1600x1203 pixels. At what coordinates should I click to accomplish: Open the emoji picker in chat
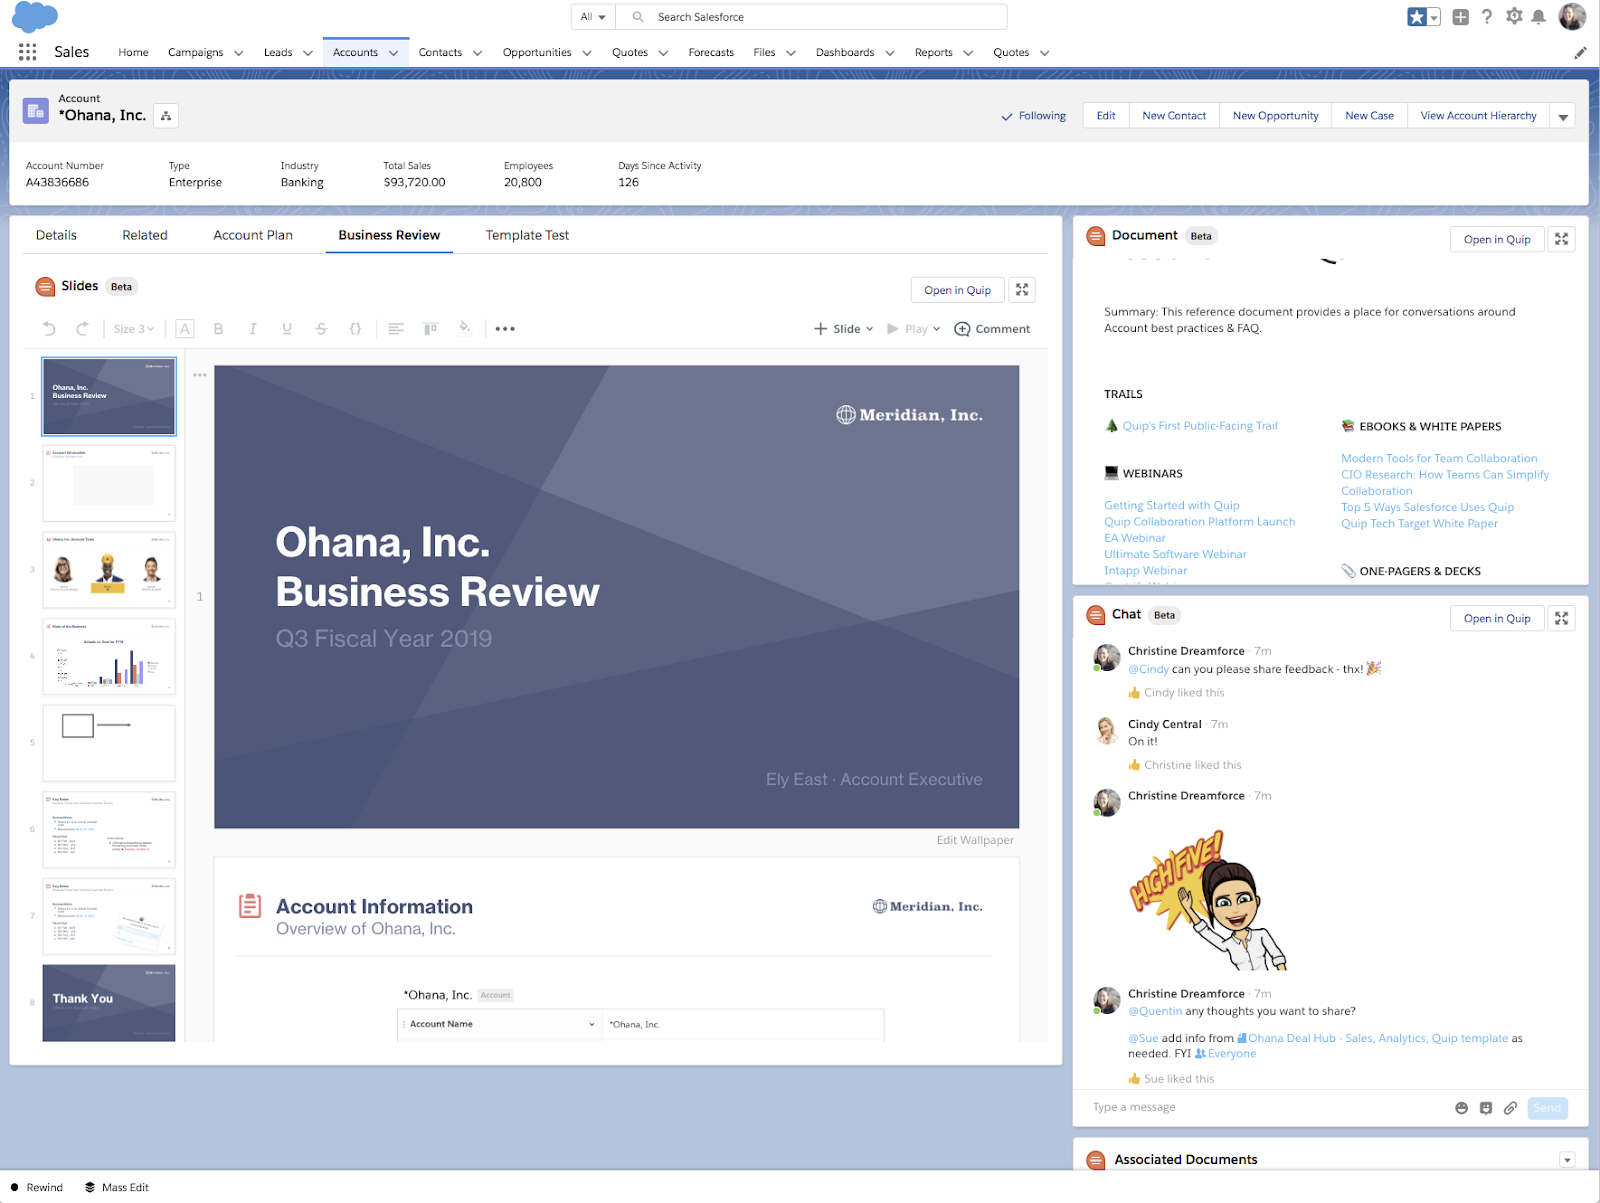click(x=1461, y=1108)
